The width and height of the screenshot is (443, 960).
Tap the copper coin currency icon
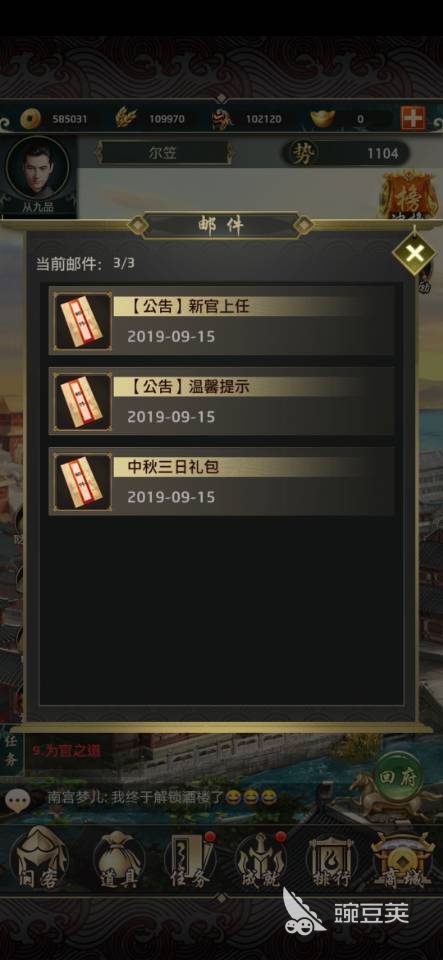tap(30, 119)
